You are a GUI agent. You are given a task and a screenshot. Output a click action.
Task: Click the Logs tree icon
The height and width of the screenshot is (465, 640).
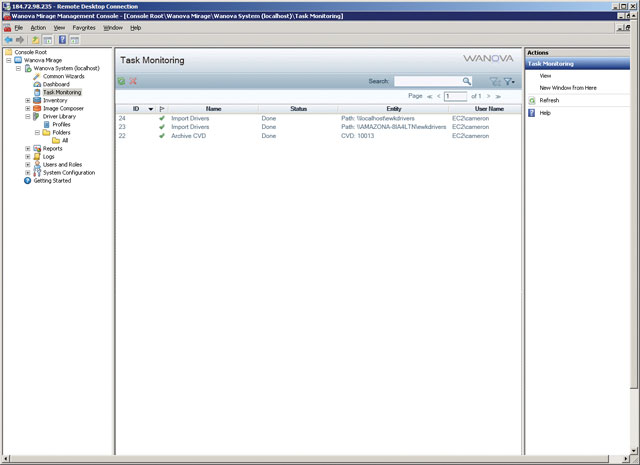point(37,157)
